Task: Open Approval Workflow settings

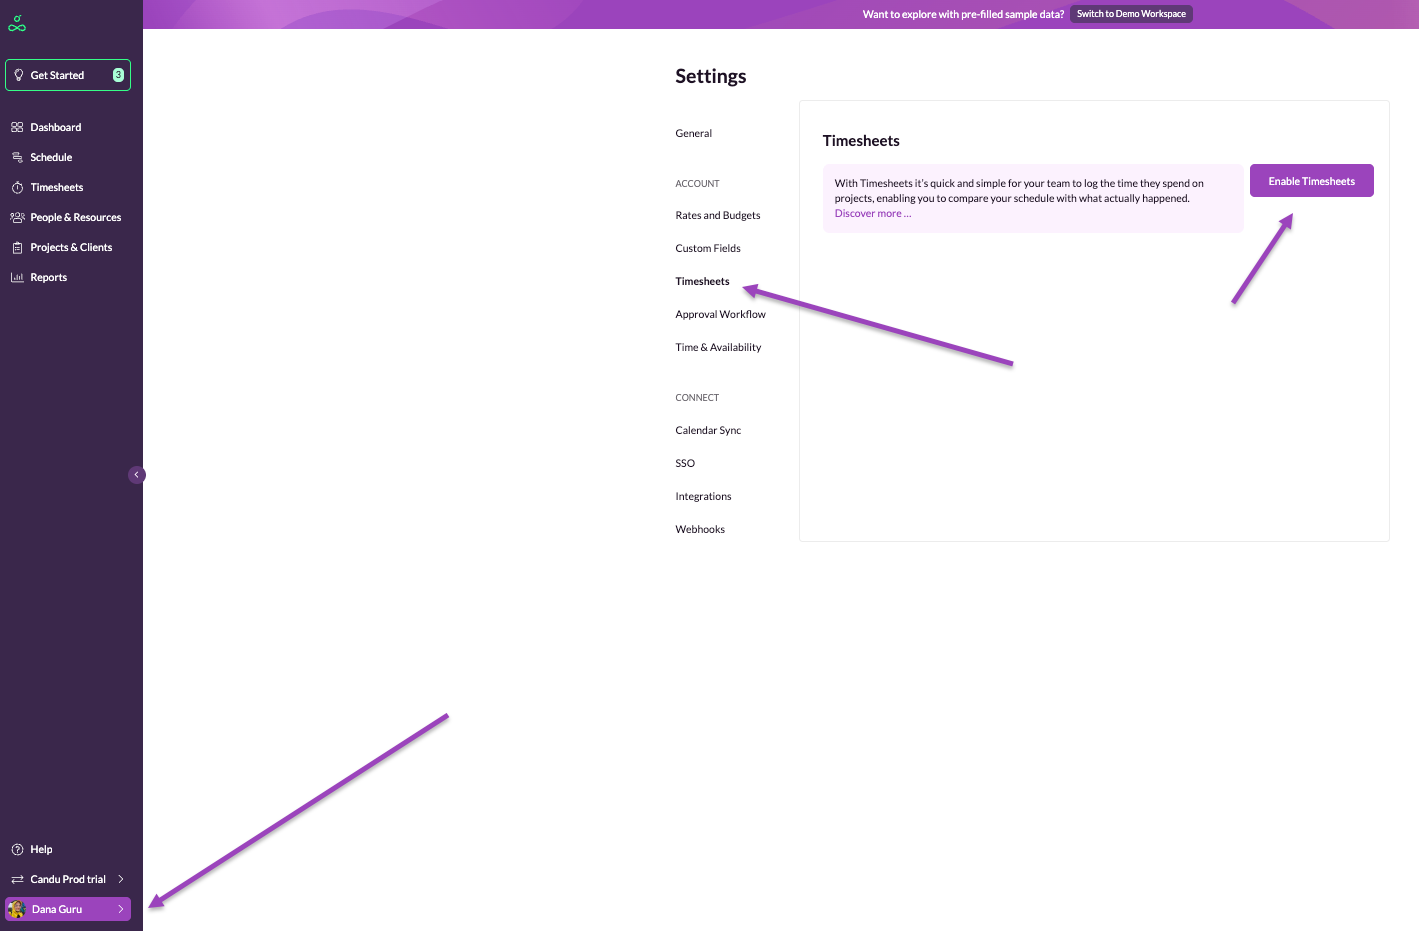Action: (x=720, y=314)
